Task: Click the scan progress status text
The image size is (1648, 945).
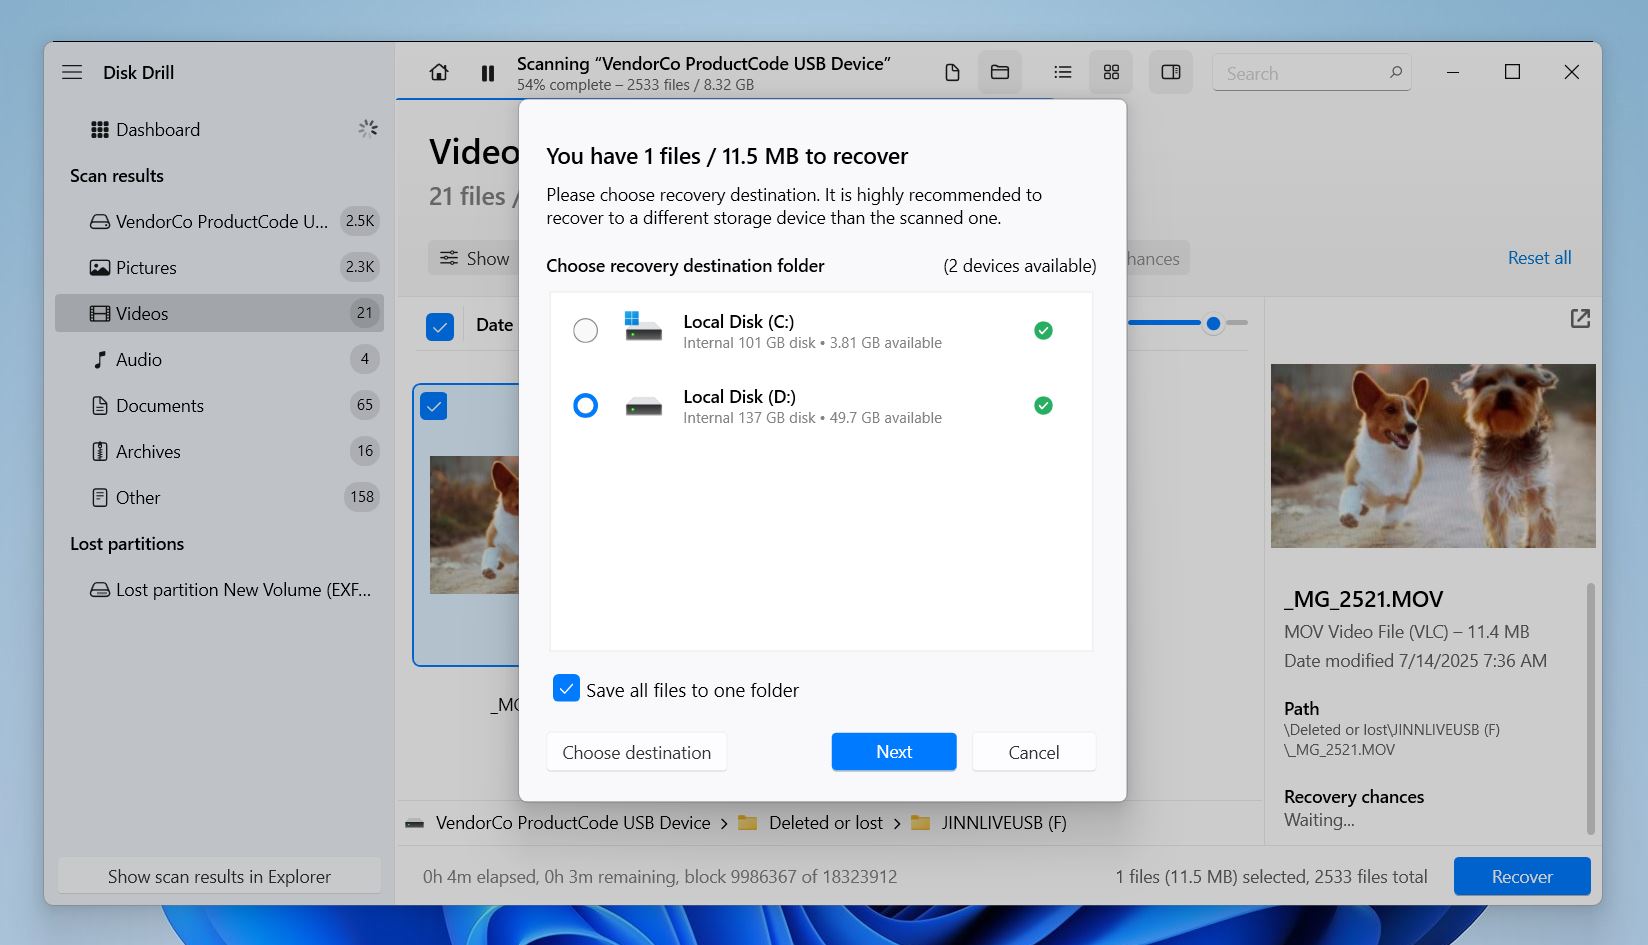Action: click(635, 85)
